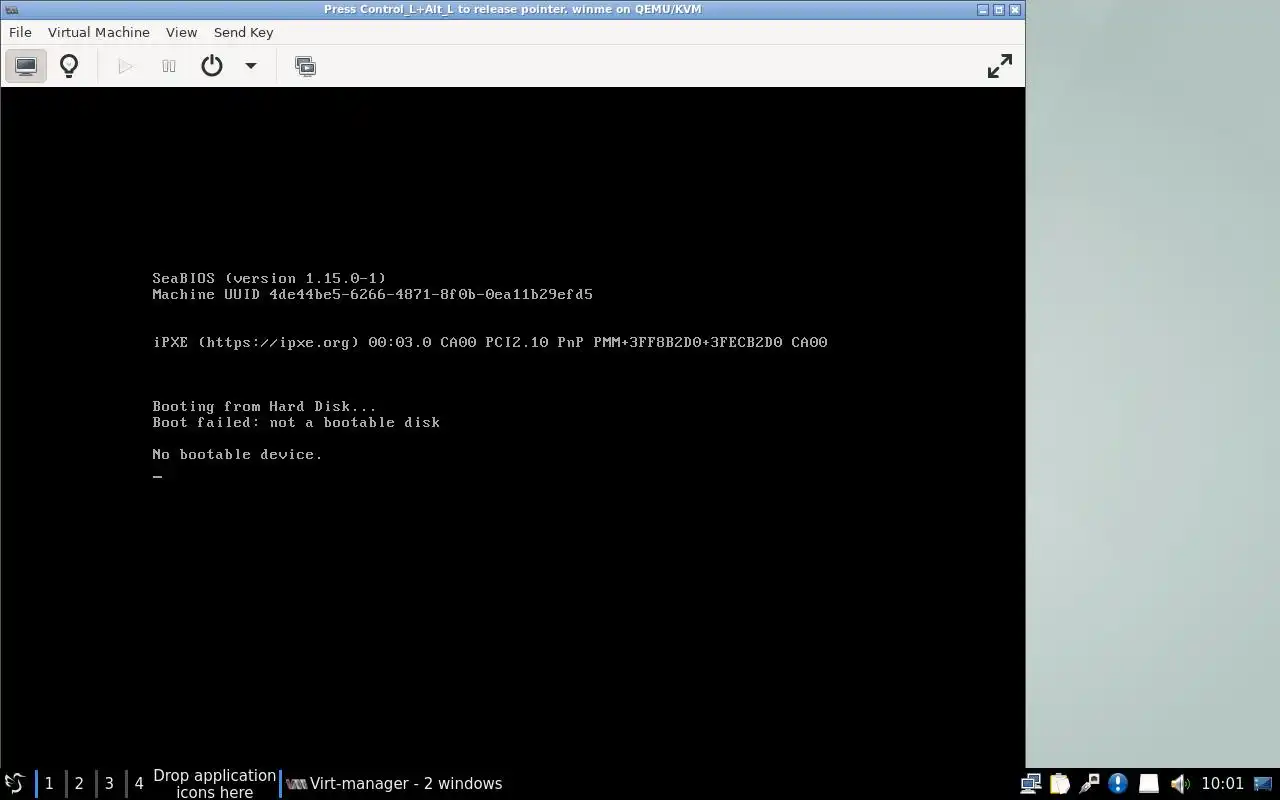Open the Virt-manager taskbar group
This screenshot has width=1280, height=800.
394,783
